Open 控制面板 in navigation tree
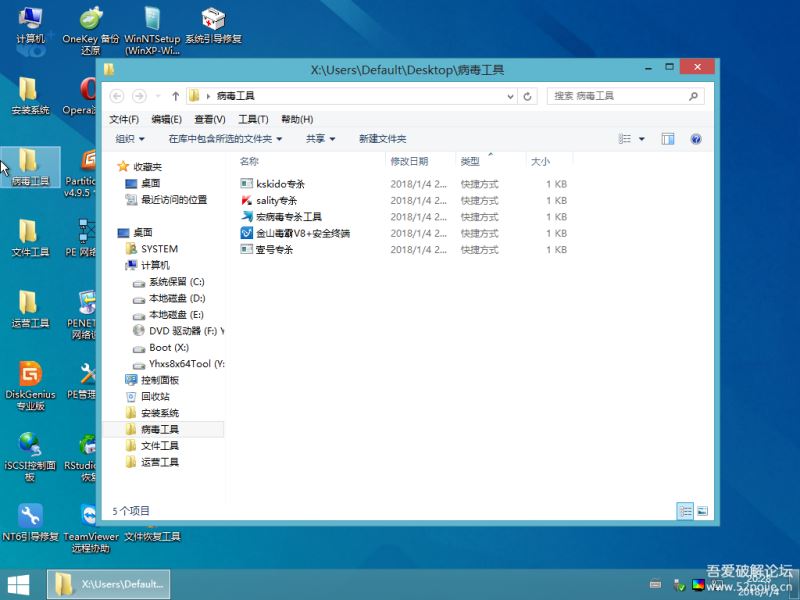The height and width of the screenshot is (600, 800). [153, 380]
